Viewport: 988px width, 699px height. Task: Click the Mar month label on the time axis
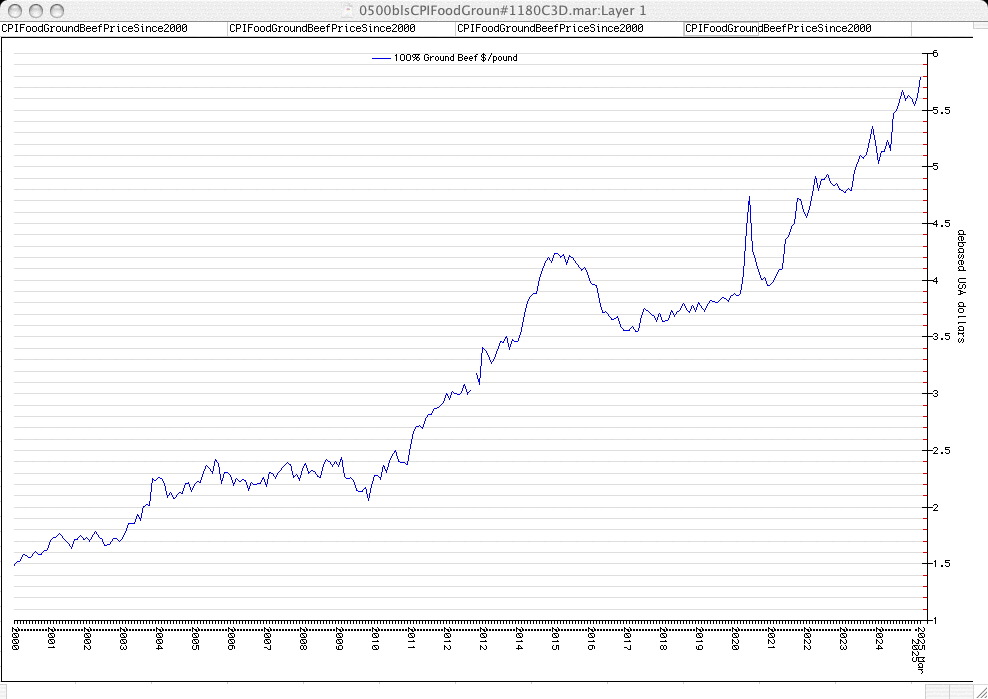coord(921,665)
